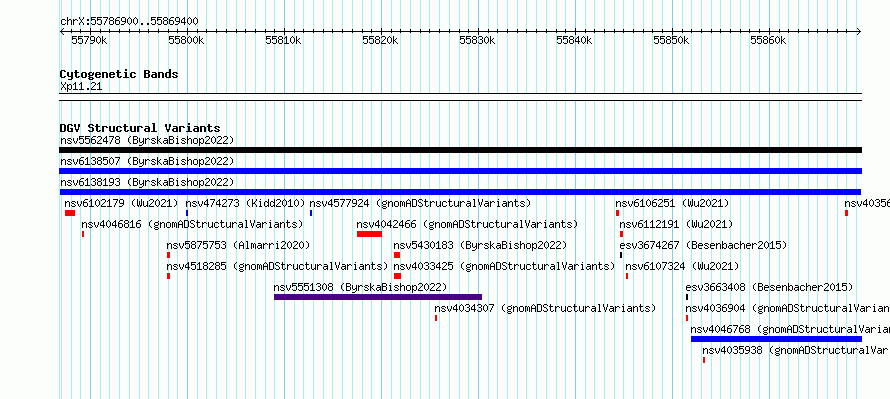Click the nsv4518285 red variant marker
890x399 pixels.
[x=168, y=276]
